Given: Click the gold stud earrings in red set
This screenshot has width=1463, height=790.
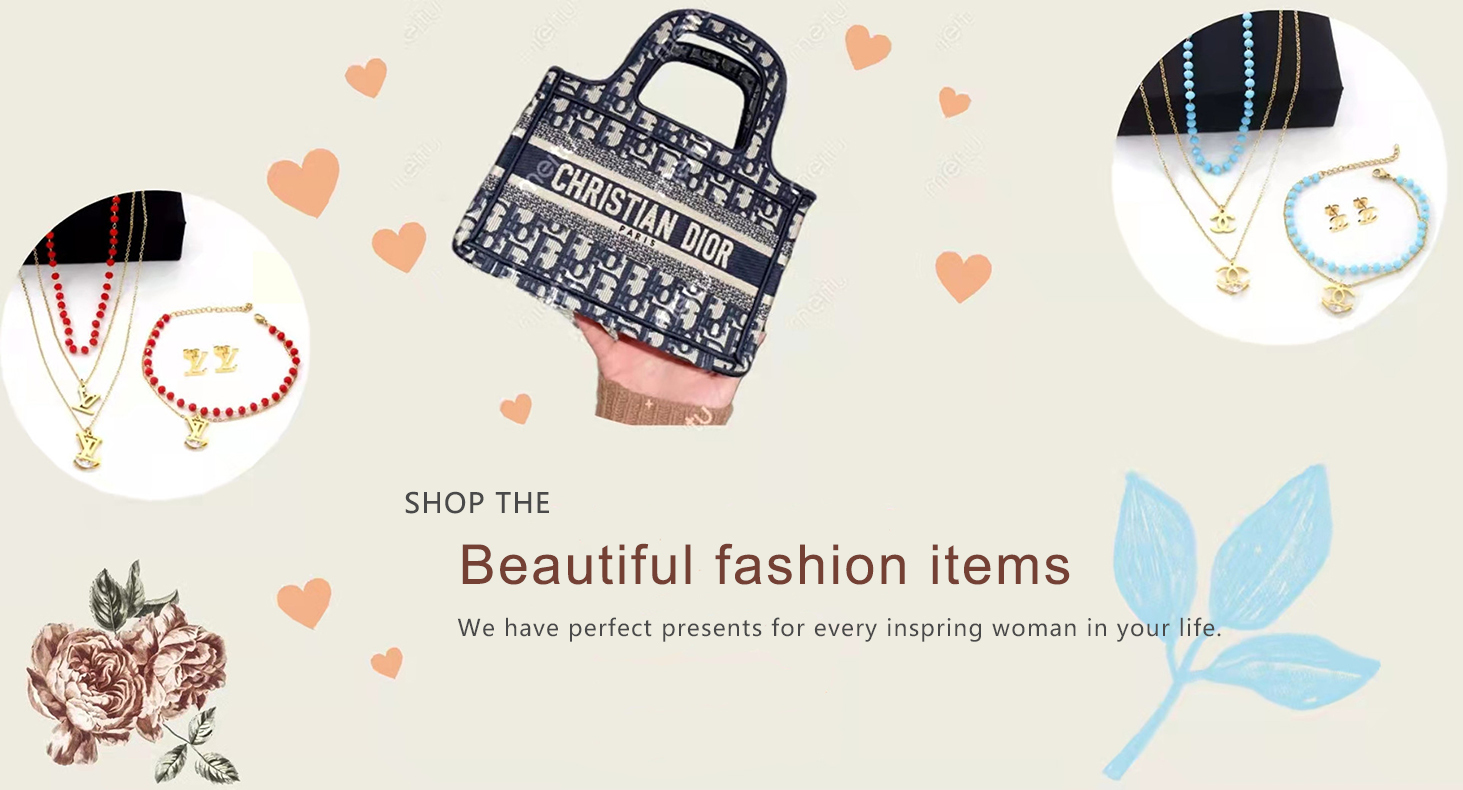Looking at the screenshot, I should 211,360.
